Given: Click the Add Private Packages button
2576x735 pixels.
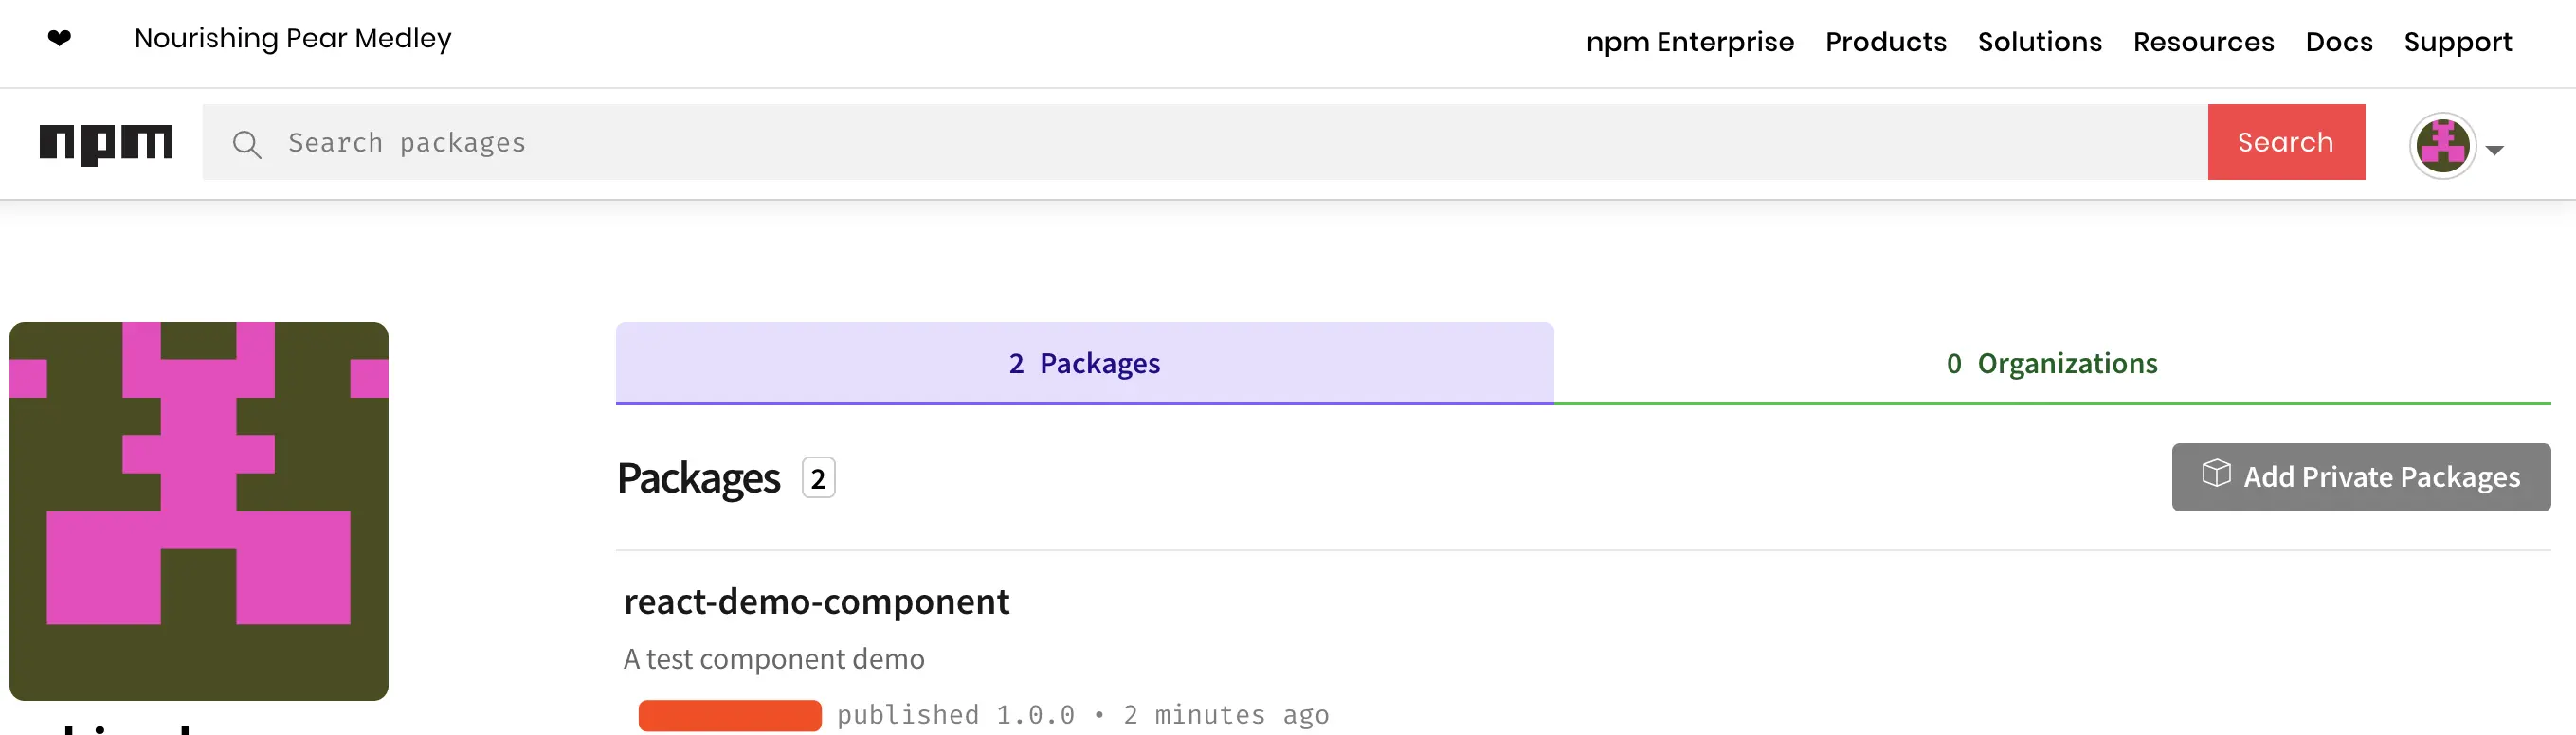Looking at the screenshot, I should tap(2360, 477).
